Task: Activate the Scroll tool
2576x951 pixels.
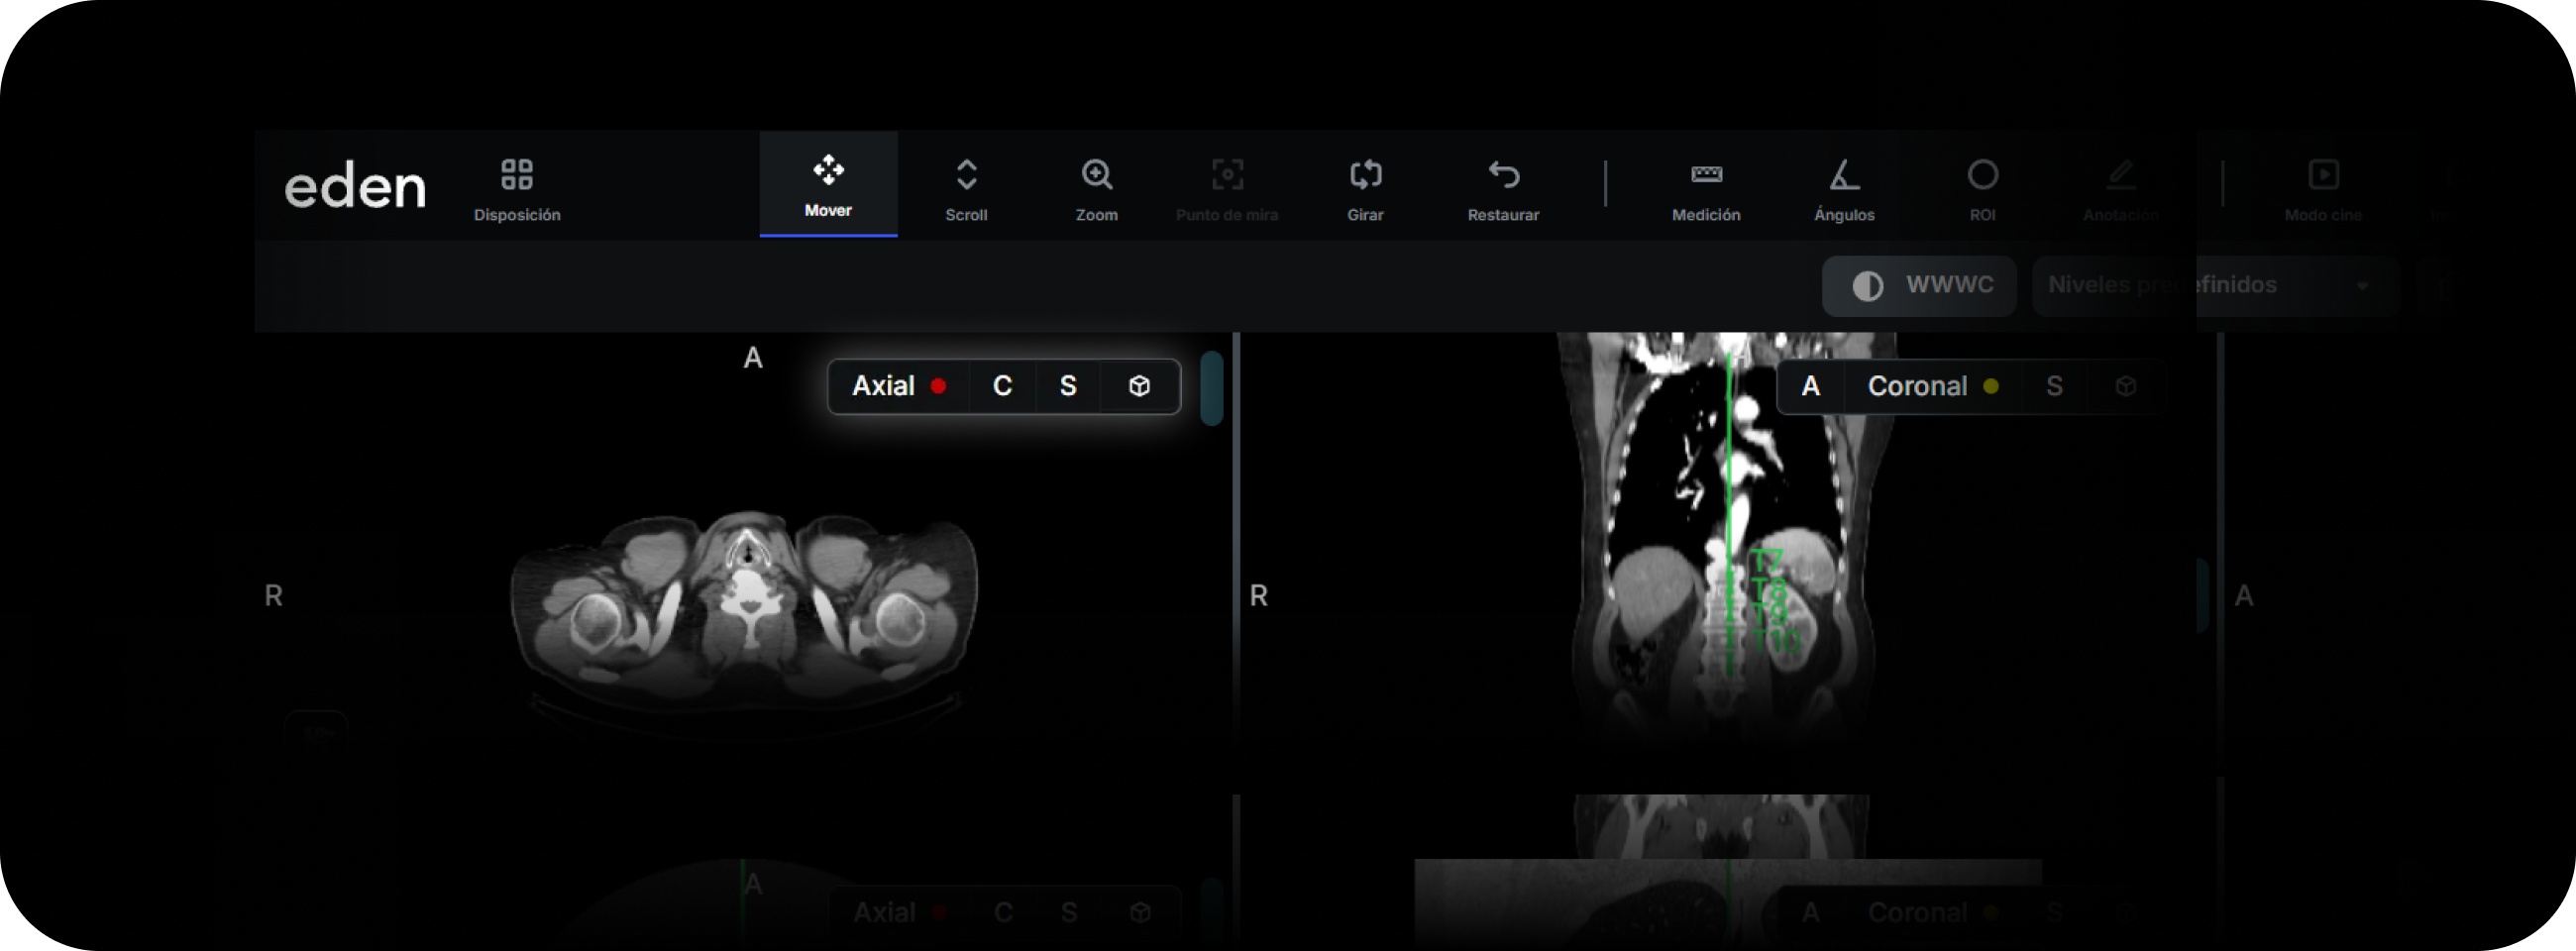Action: point(966,189)
